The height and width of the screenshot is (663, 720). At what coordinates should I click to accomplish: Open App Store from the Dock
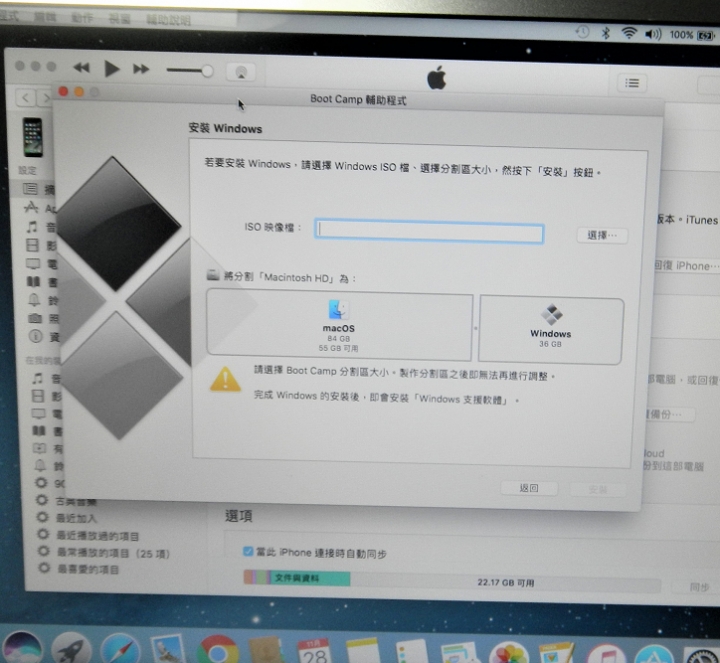click(653, 654)
